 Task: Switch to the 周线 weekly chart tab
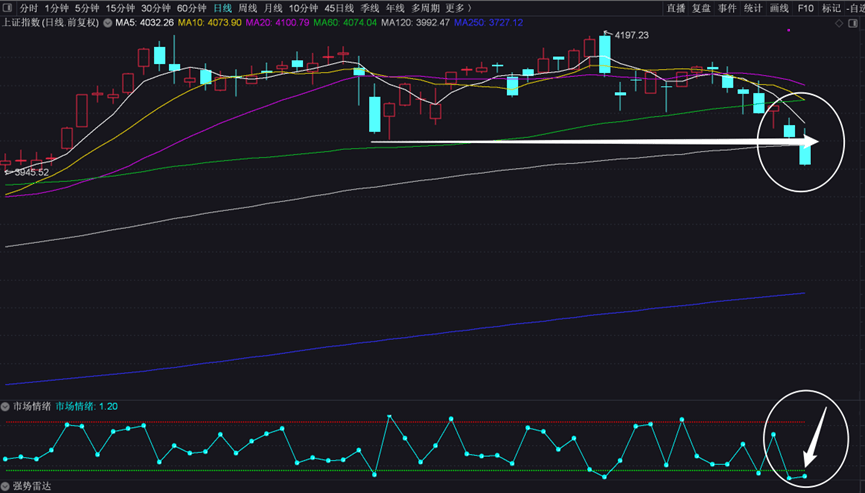pos(247,8)
